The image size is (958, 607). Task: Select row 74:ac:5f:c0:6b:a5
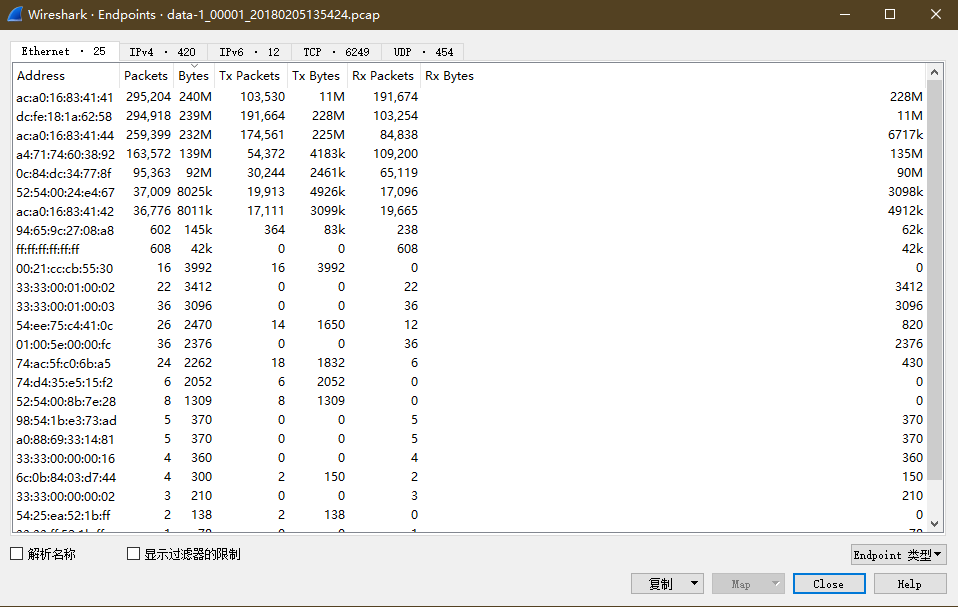tap(469, 363)
